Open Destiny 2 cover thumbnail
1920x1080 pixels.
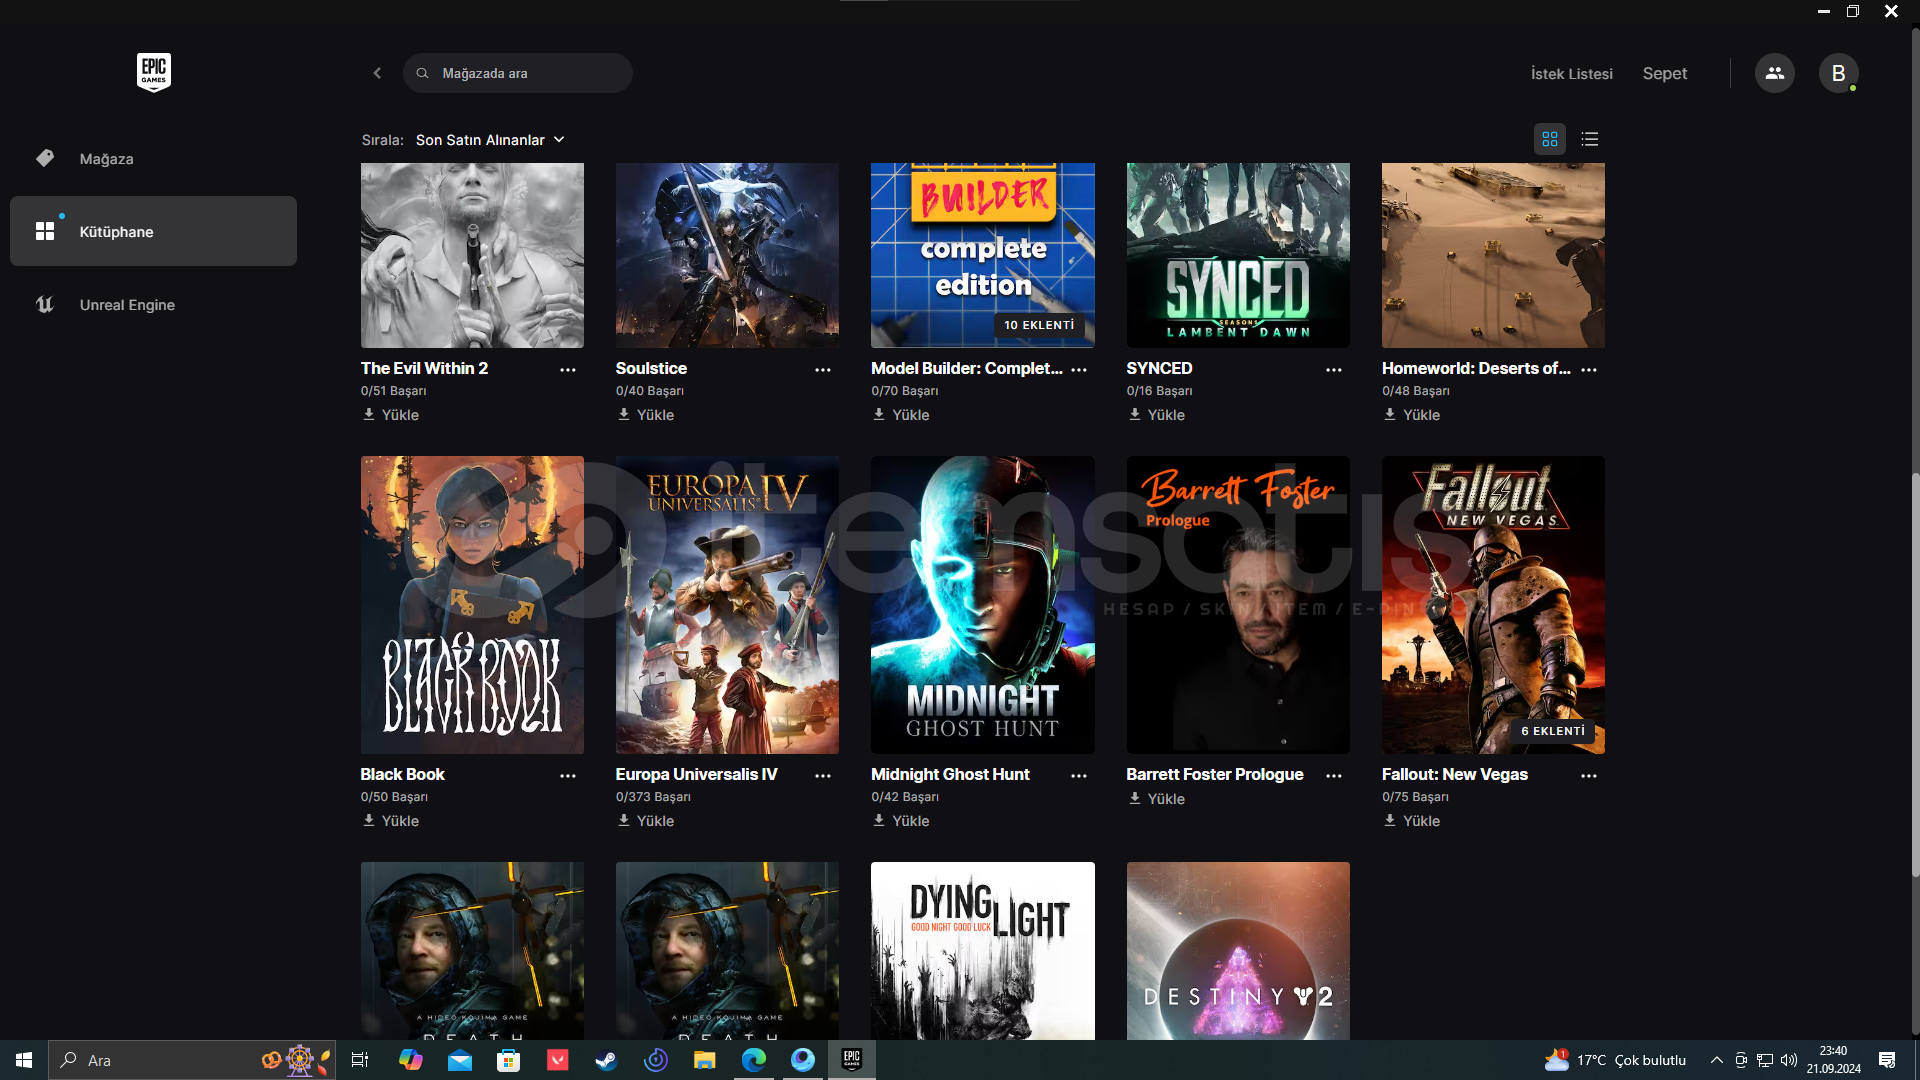pyautogui.click(x=1238, y=951)
